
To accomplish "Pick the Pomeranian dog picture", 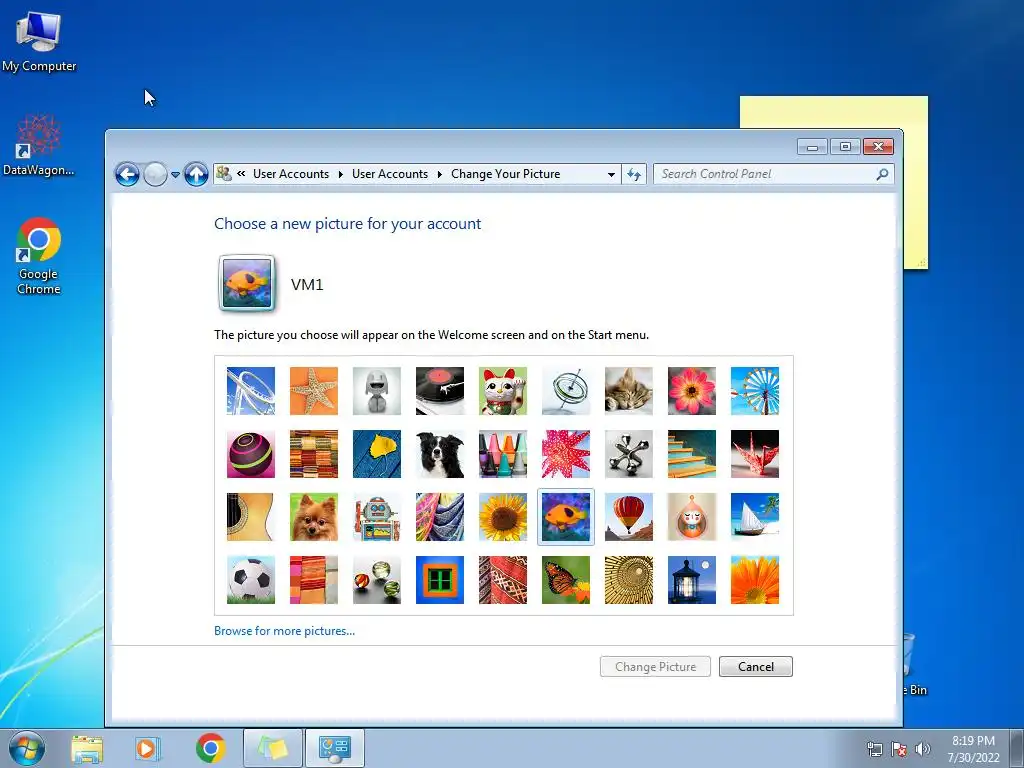I will coord(314,517).
